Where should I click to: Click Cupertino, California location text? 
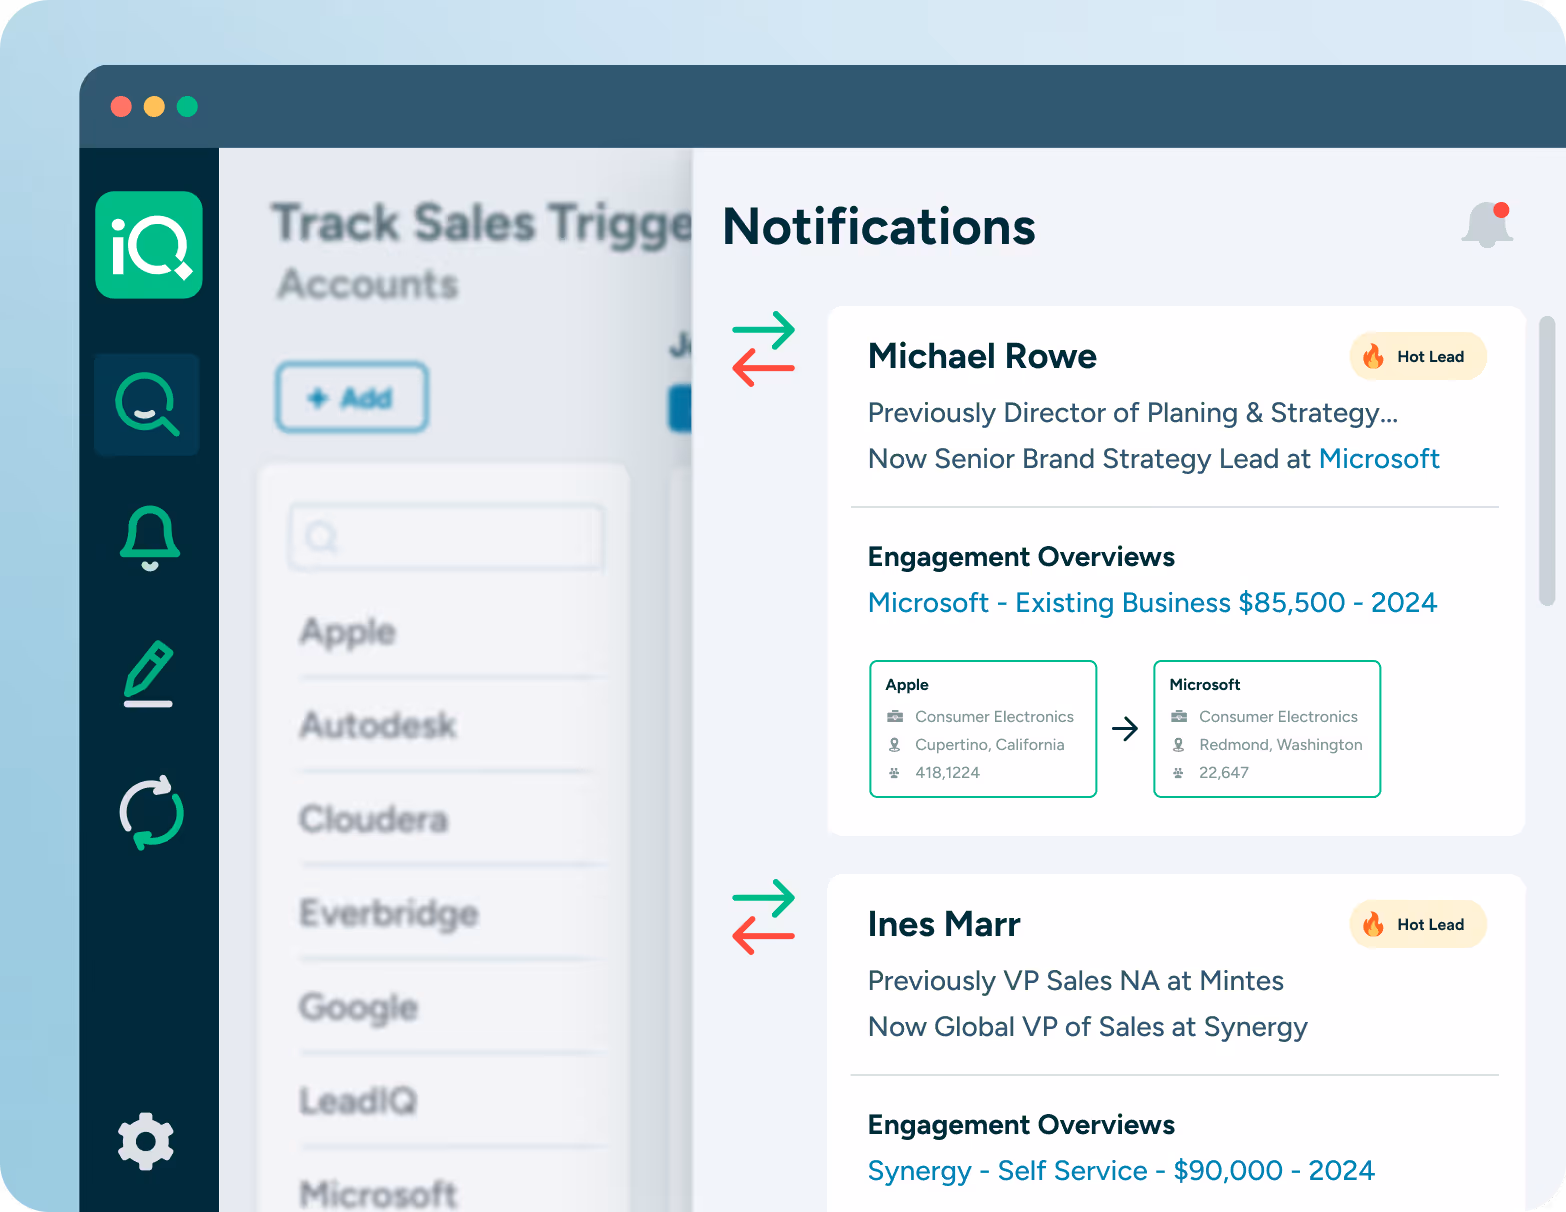(x=990, y=744)
